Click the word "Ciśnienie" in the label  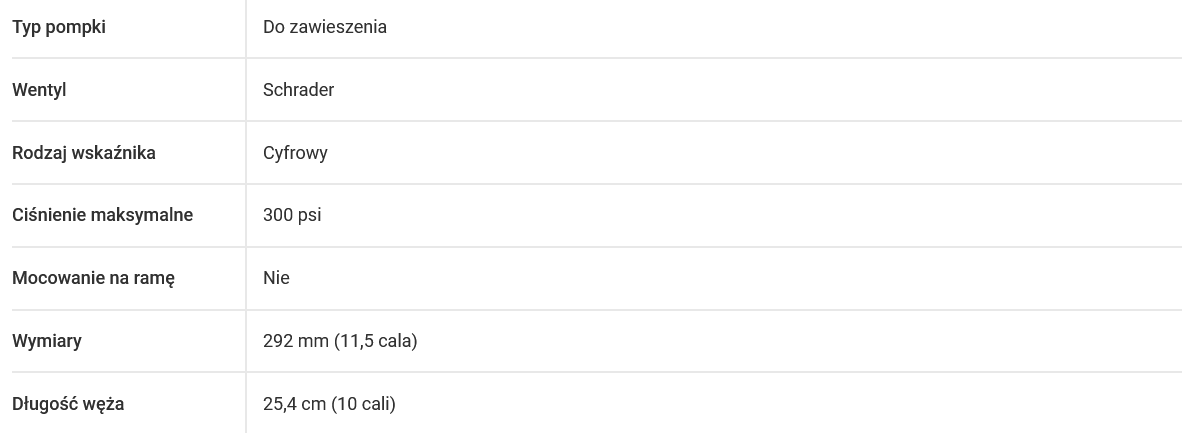coord(49,215)
